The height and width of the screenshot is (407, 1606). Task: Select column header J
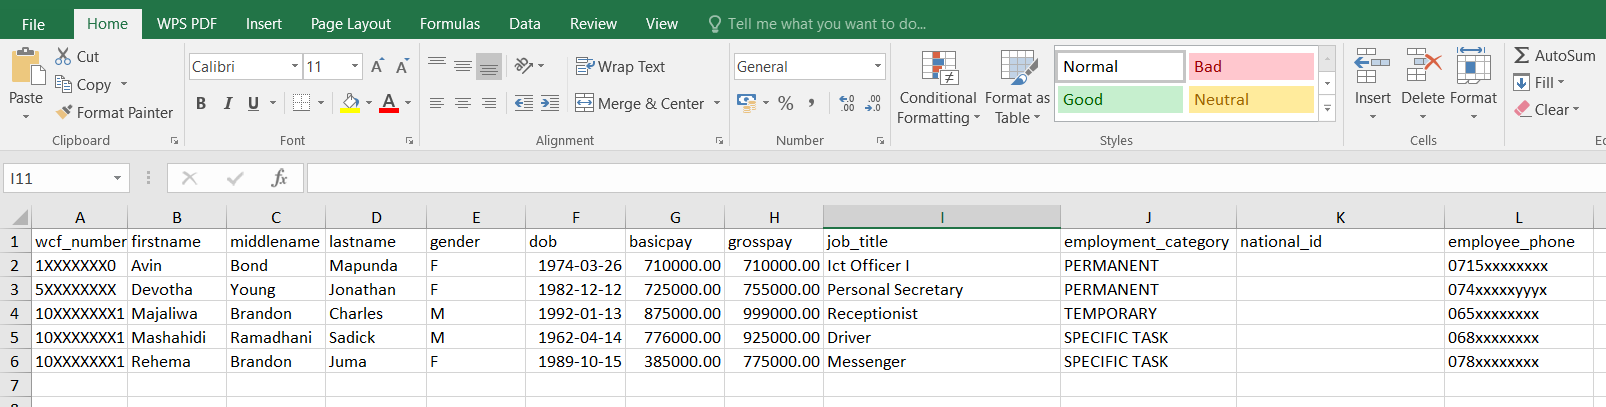coord(1148,217)
